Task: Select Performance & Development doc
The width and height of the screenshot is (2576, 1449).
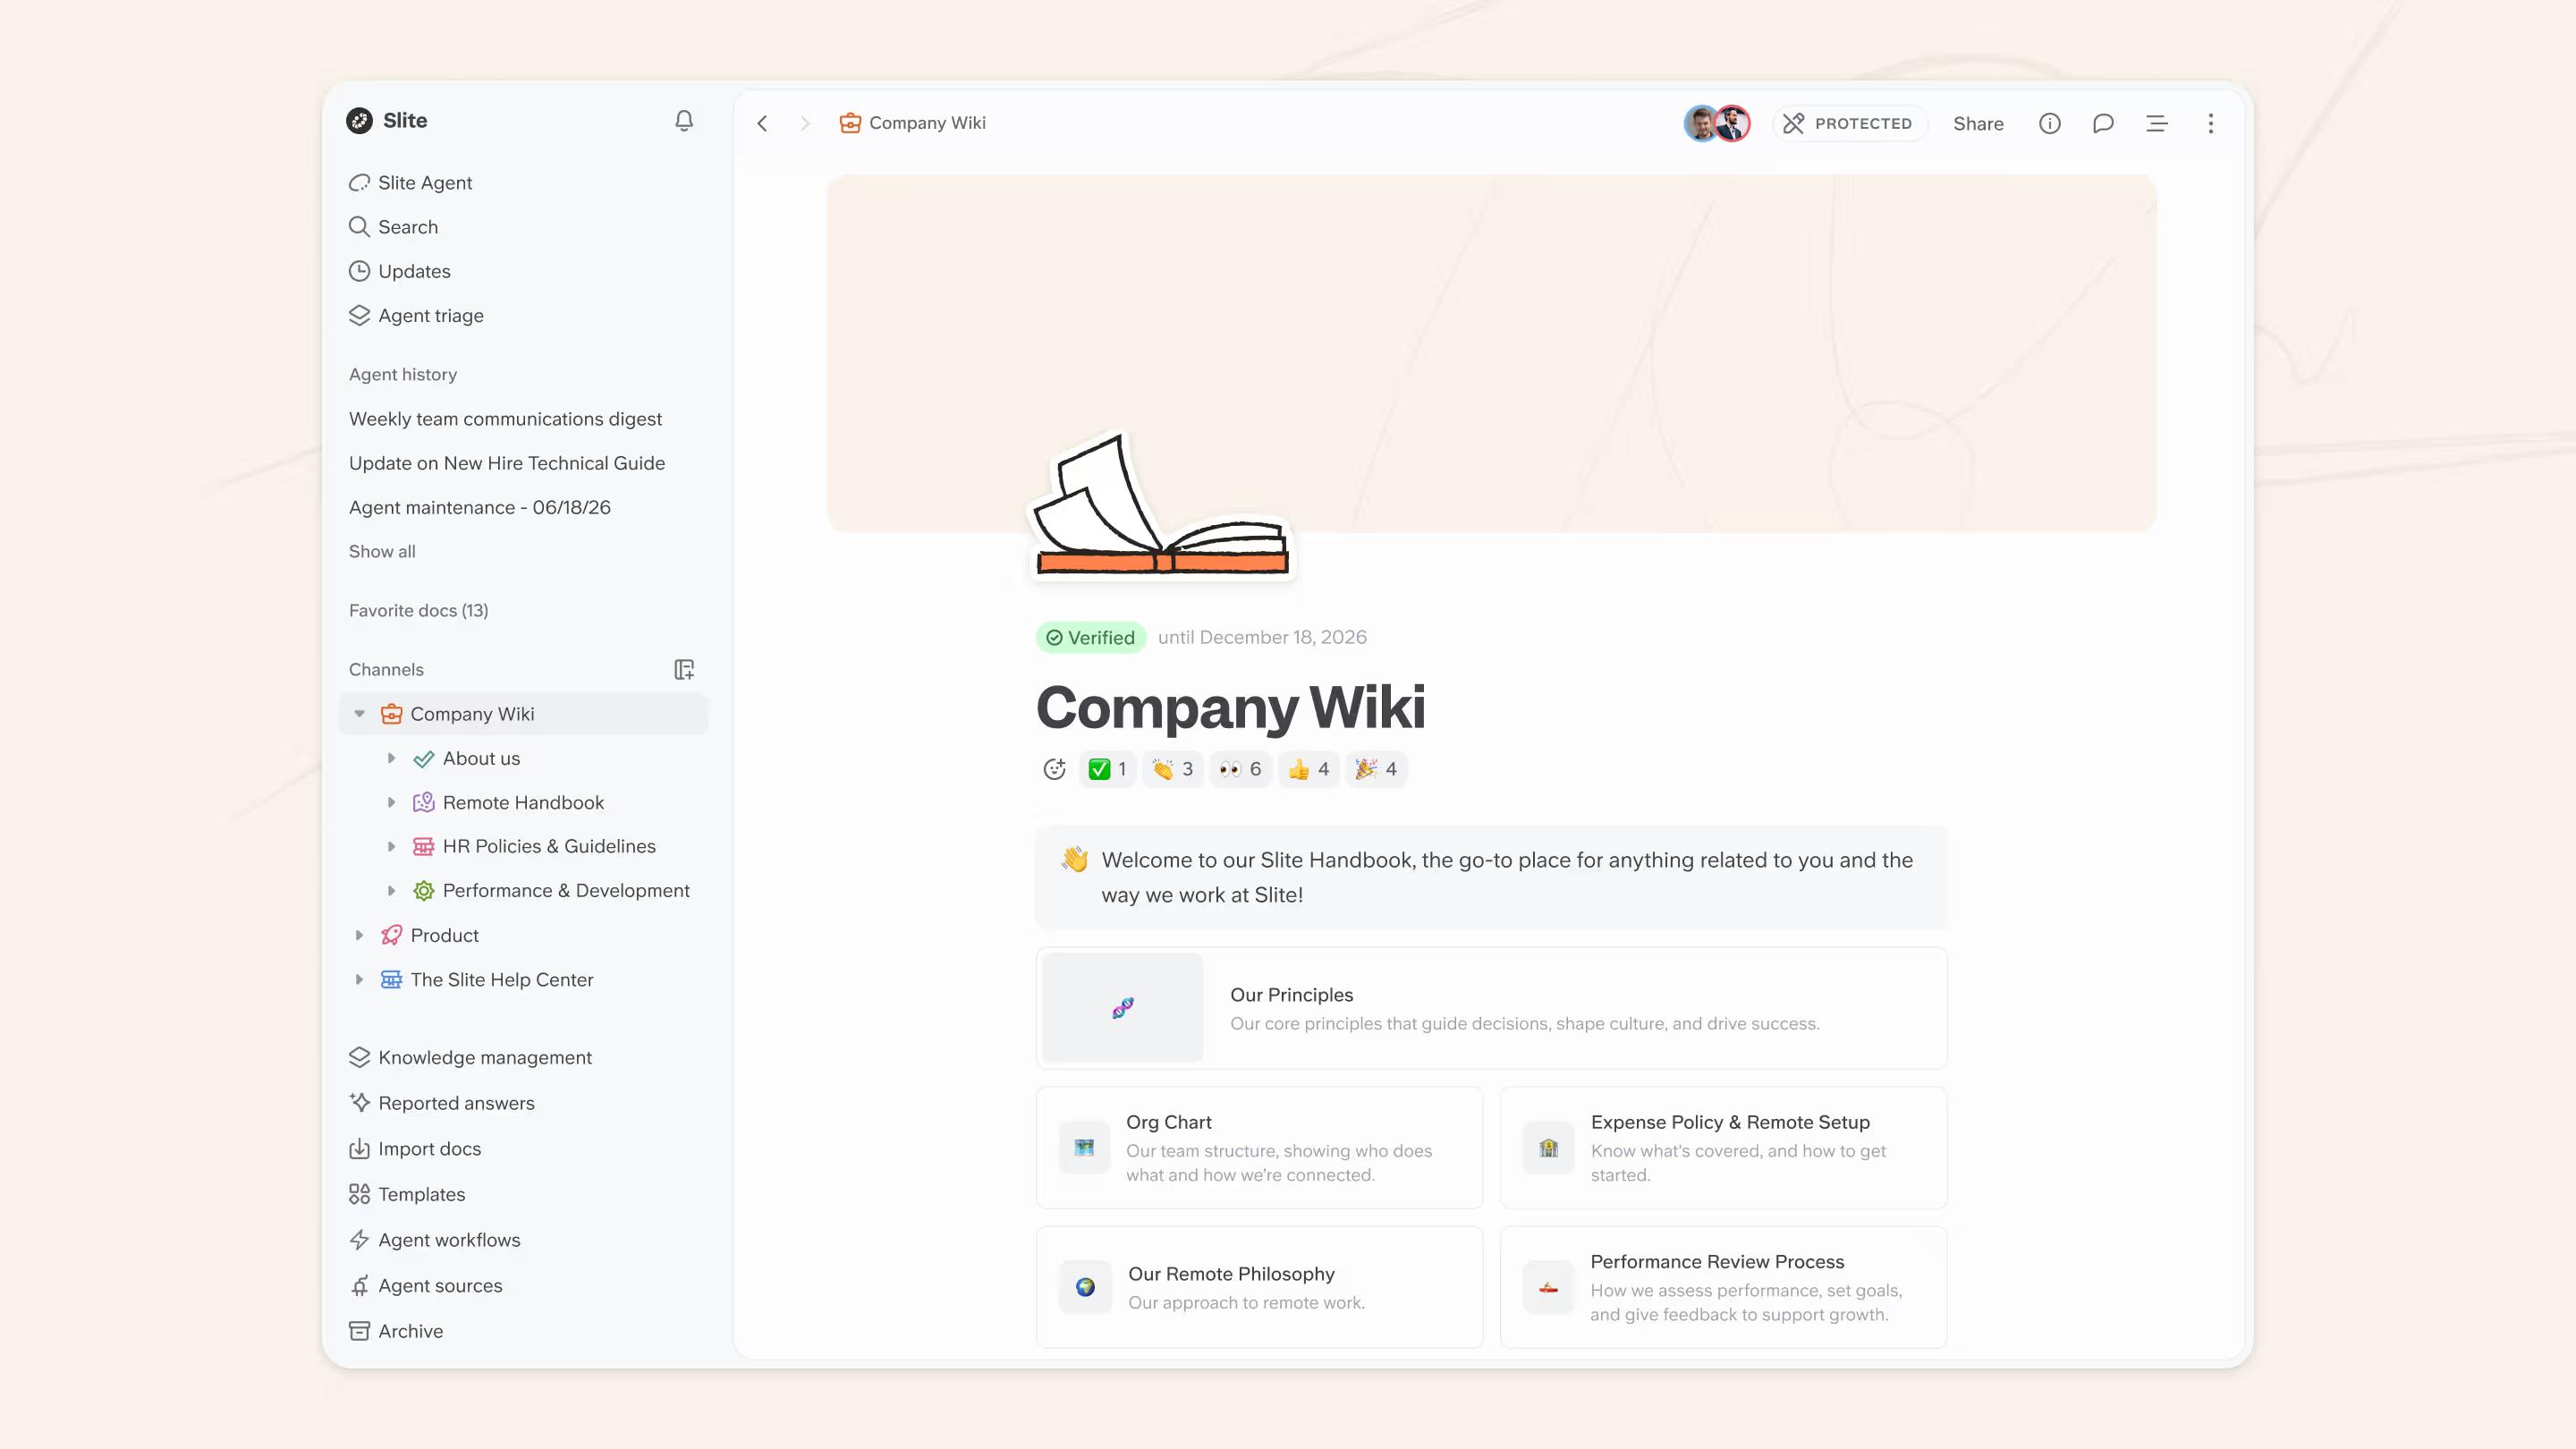Action: click(566, 890)
